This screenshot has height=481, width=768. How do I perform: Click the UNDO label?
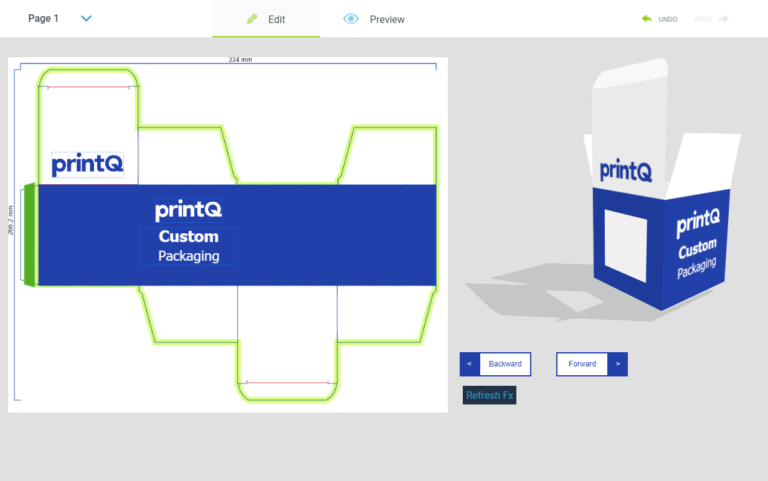pyautogui.click(x=668, y=20)
